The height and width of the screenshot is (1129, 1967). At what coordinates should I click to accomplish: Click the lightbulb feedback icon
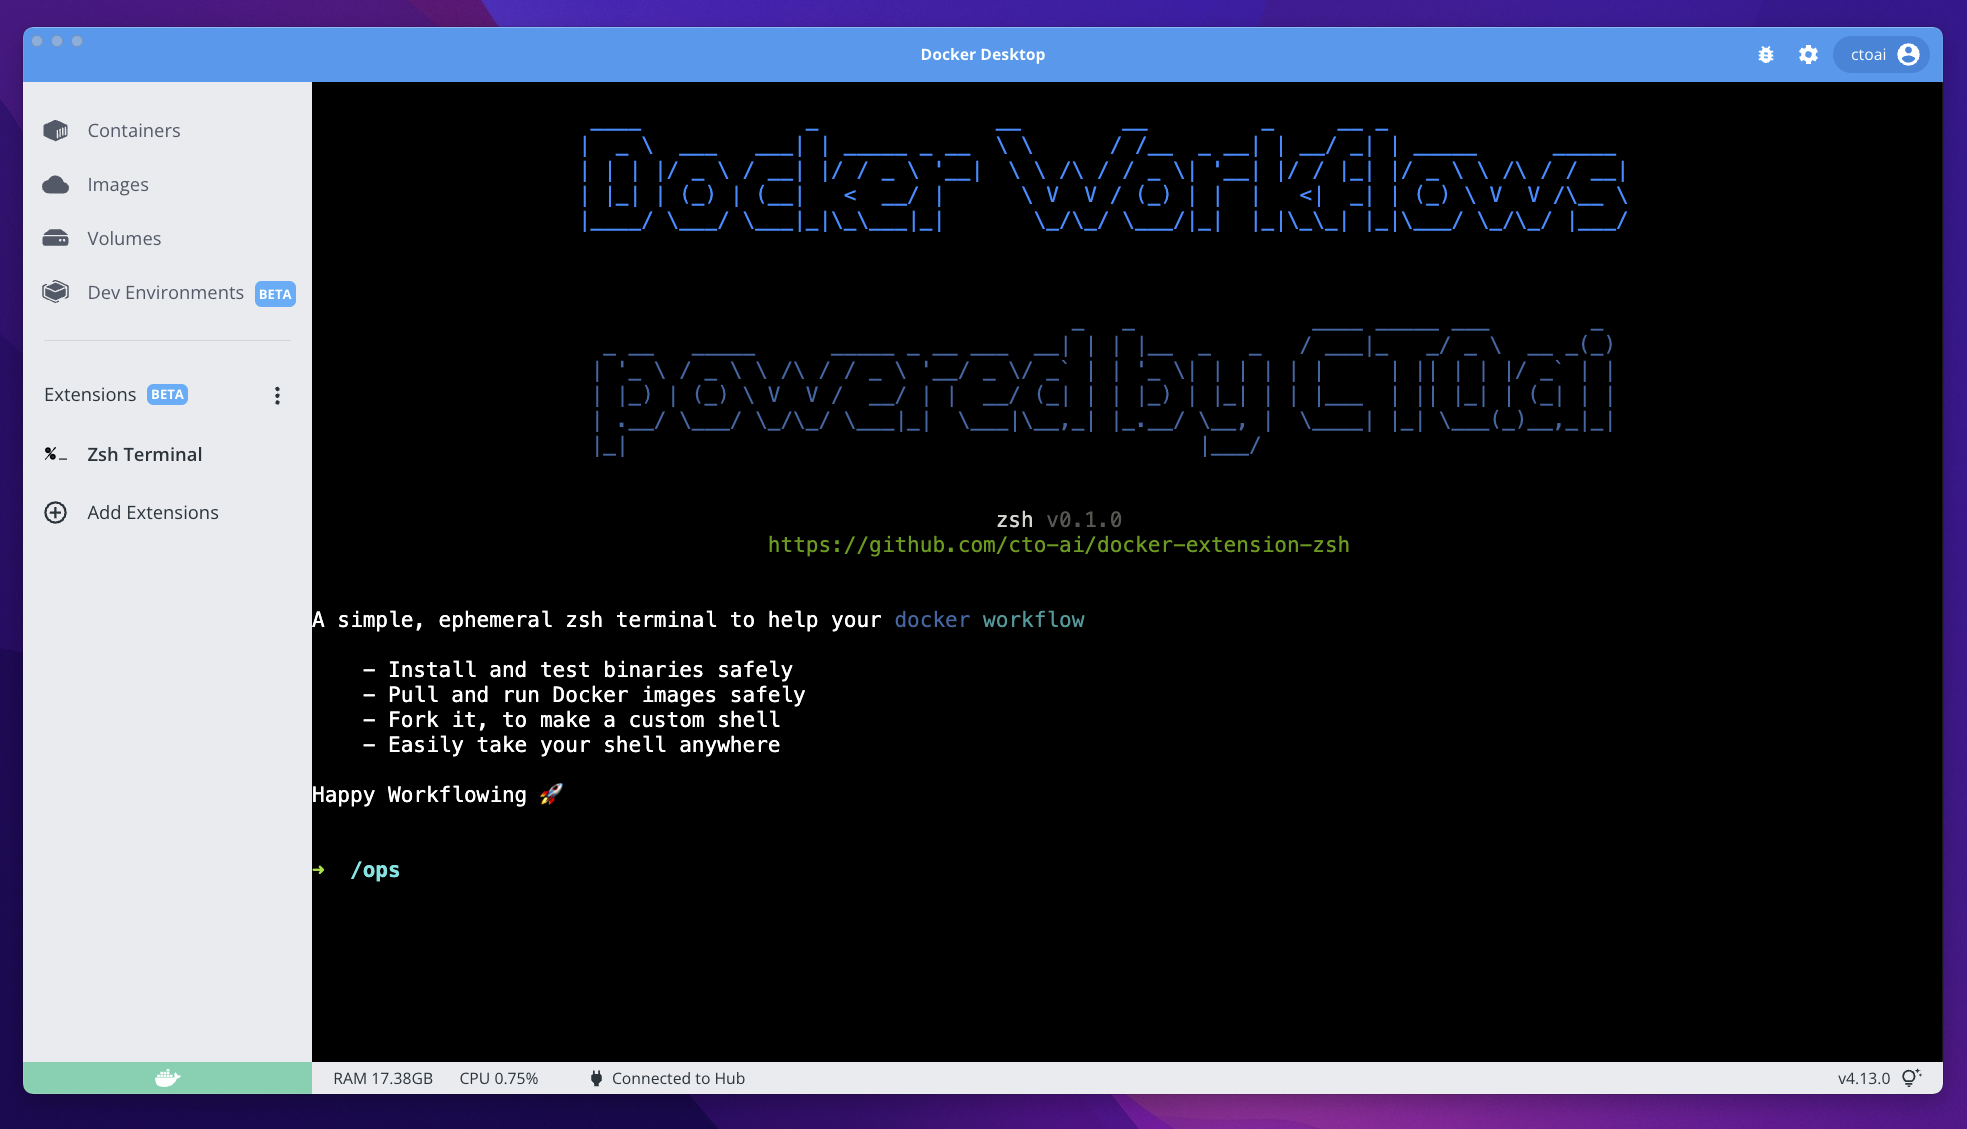[x=1911, y=1078]
